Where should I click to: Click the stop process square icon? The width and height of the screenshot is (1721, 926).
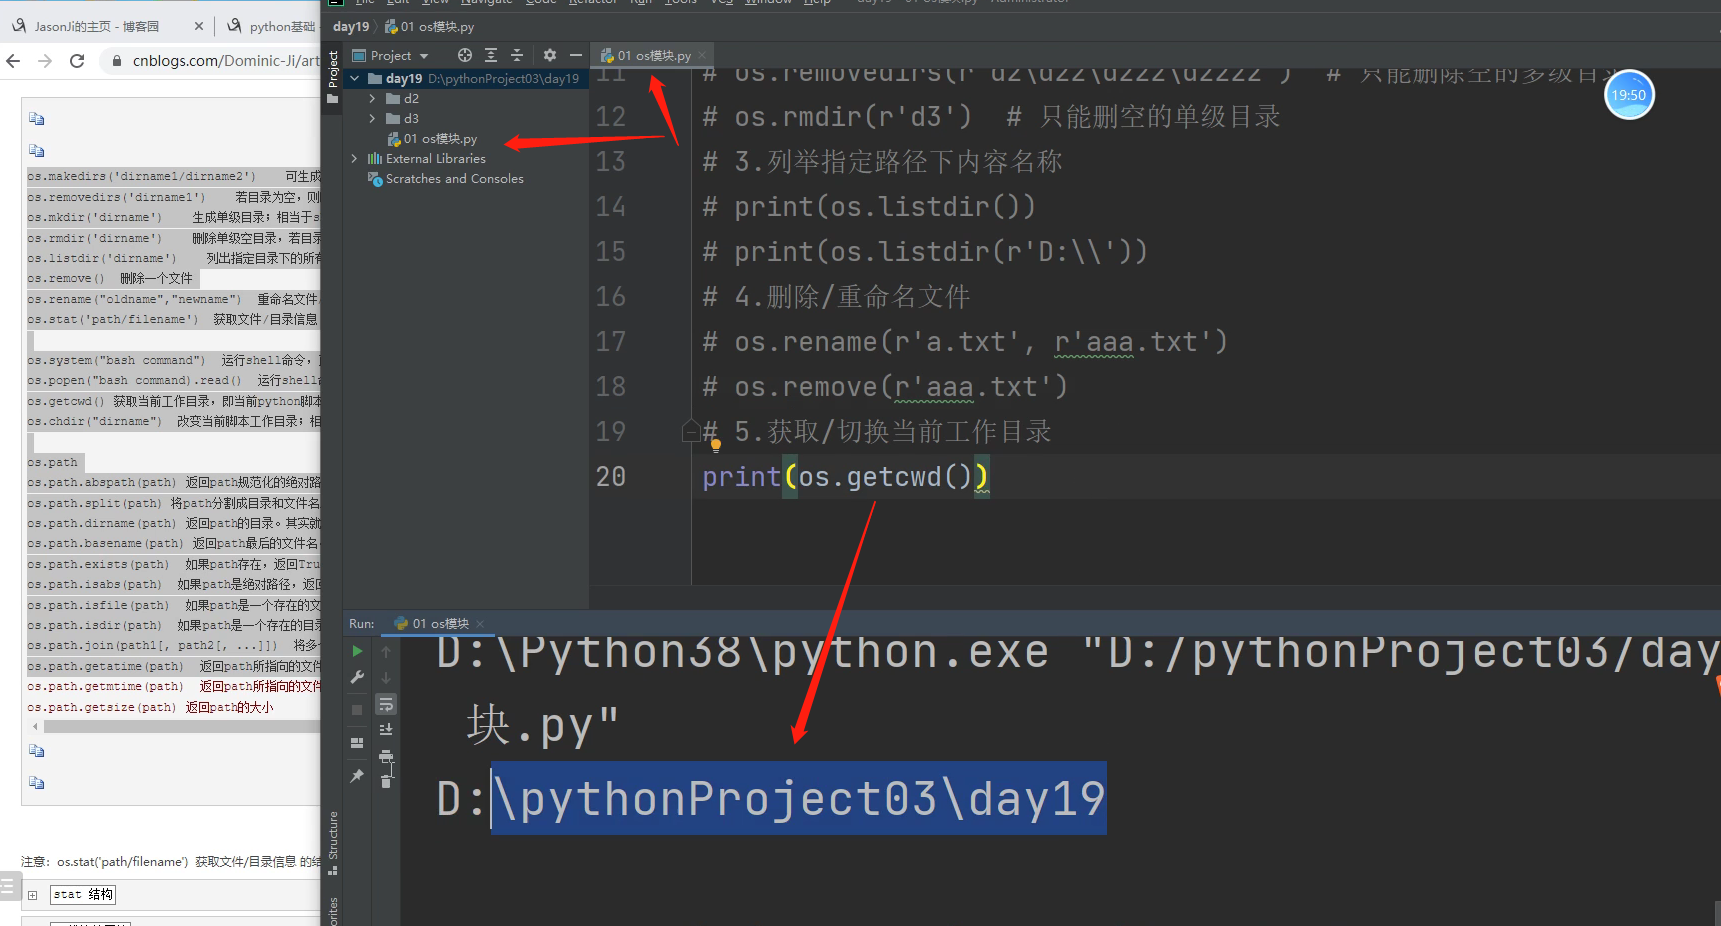(357, 709)
